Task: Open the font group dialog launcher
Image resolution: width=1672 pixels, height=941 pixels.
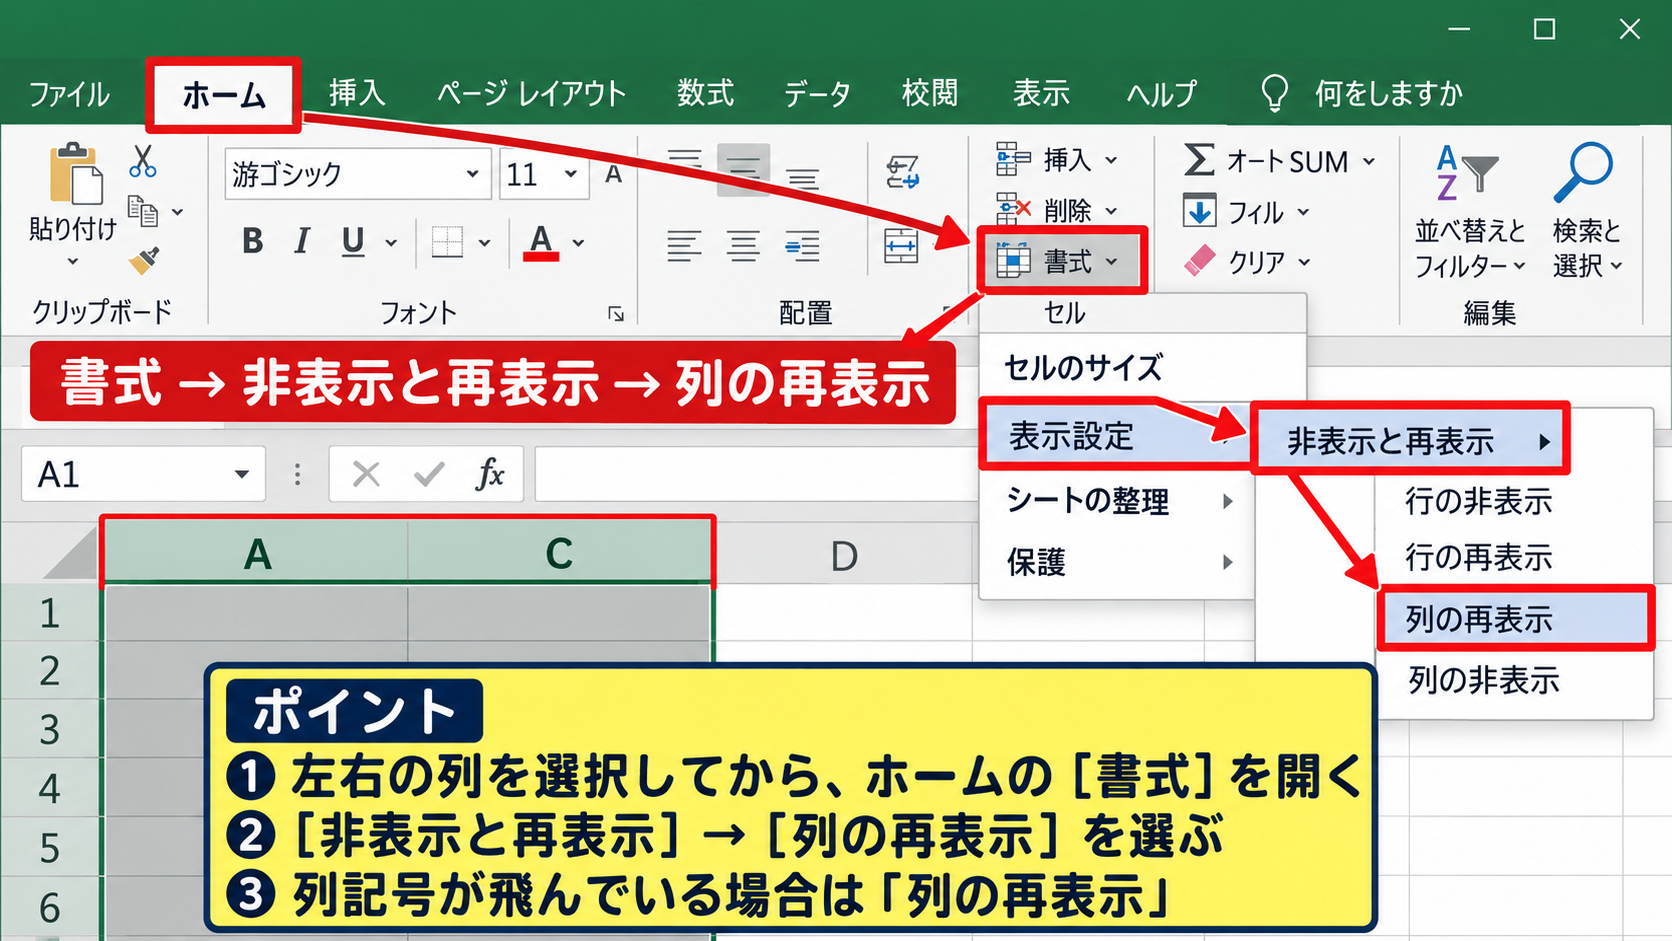Action: coord(615,314)
